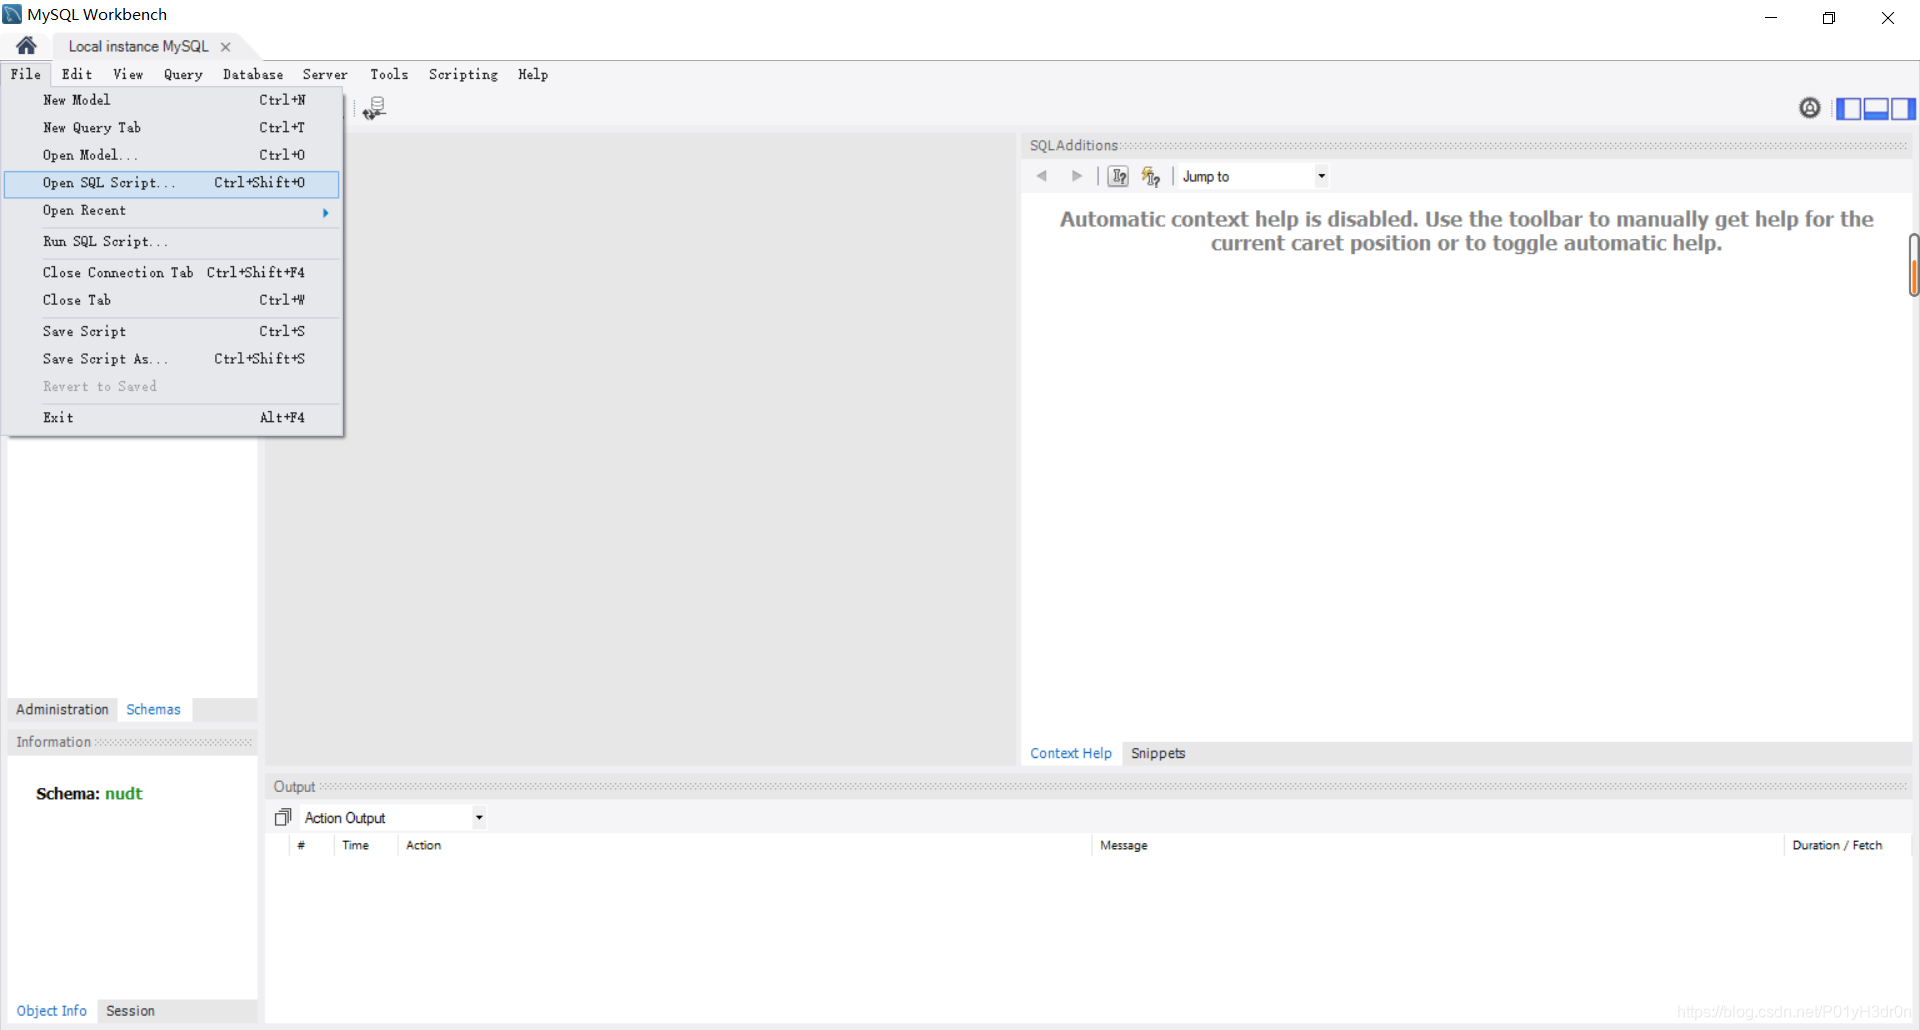Viewport: 1920px width, 1030px height.
Task: Open the preferences gear icon
Action: pyautogui.click(x=1810, y=108)
